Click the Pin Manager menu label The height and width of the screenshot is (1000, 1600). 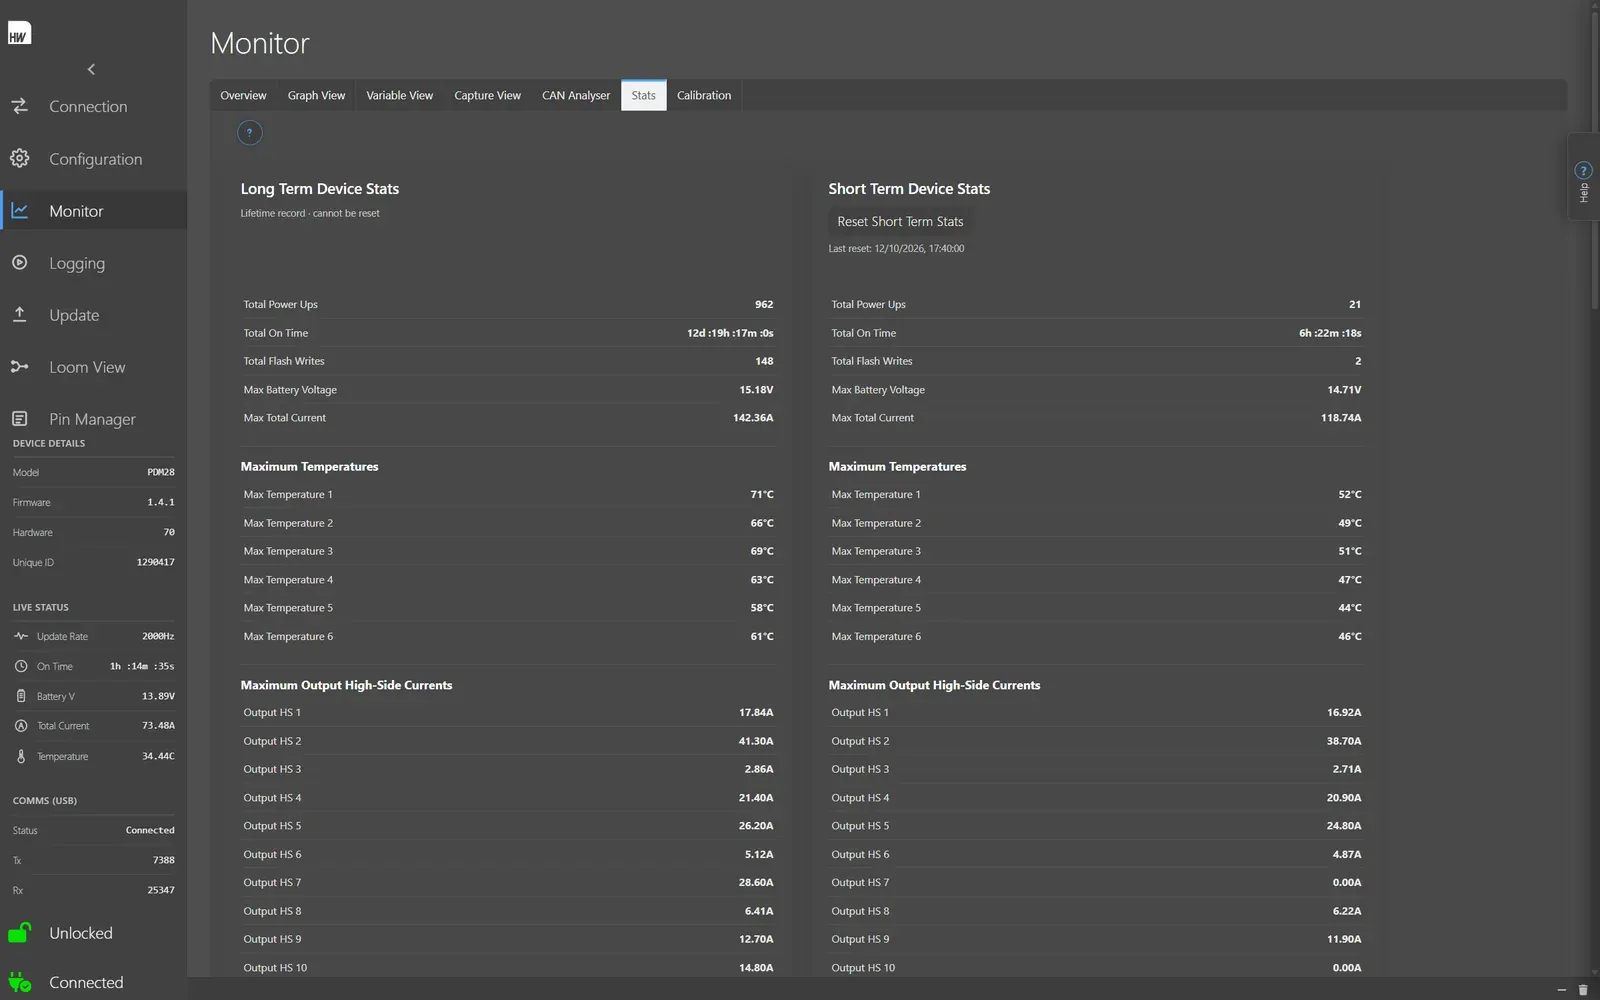[x=92, y=419]
